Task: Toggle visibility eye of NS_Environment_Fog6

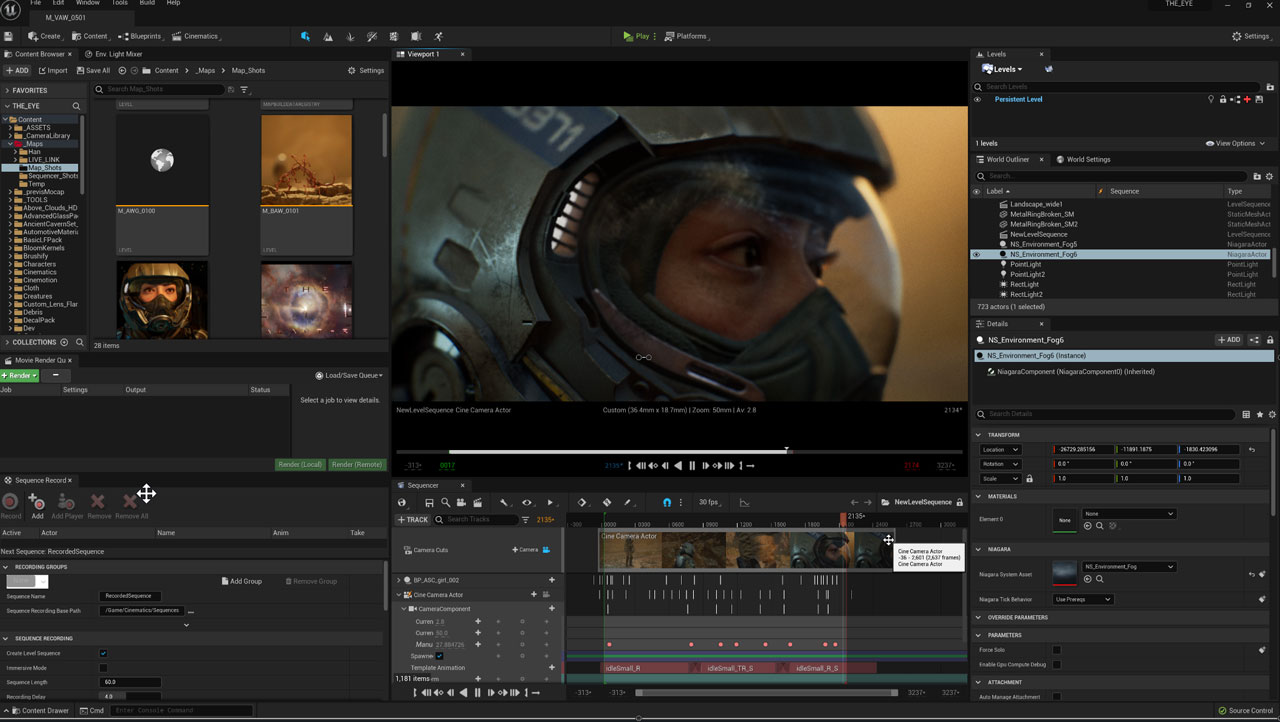Action: [x=977, y=254]
